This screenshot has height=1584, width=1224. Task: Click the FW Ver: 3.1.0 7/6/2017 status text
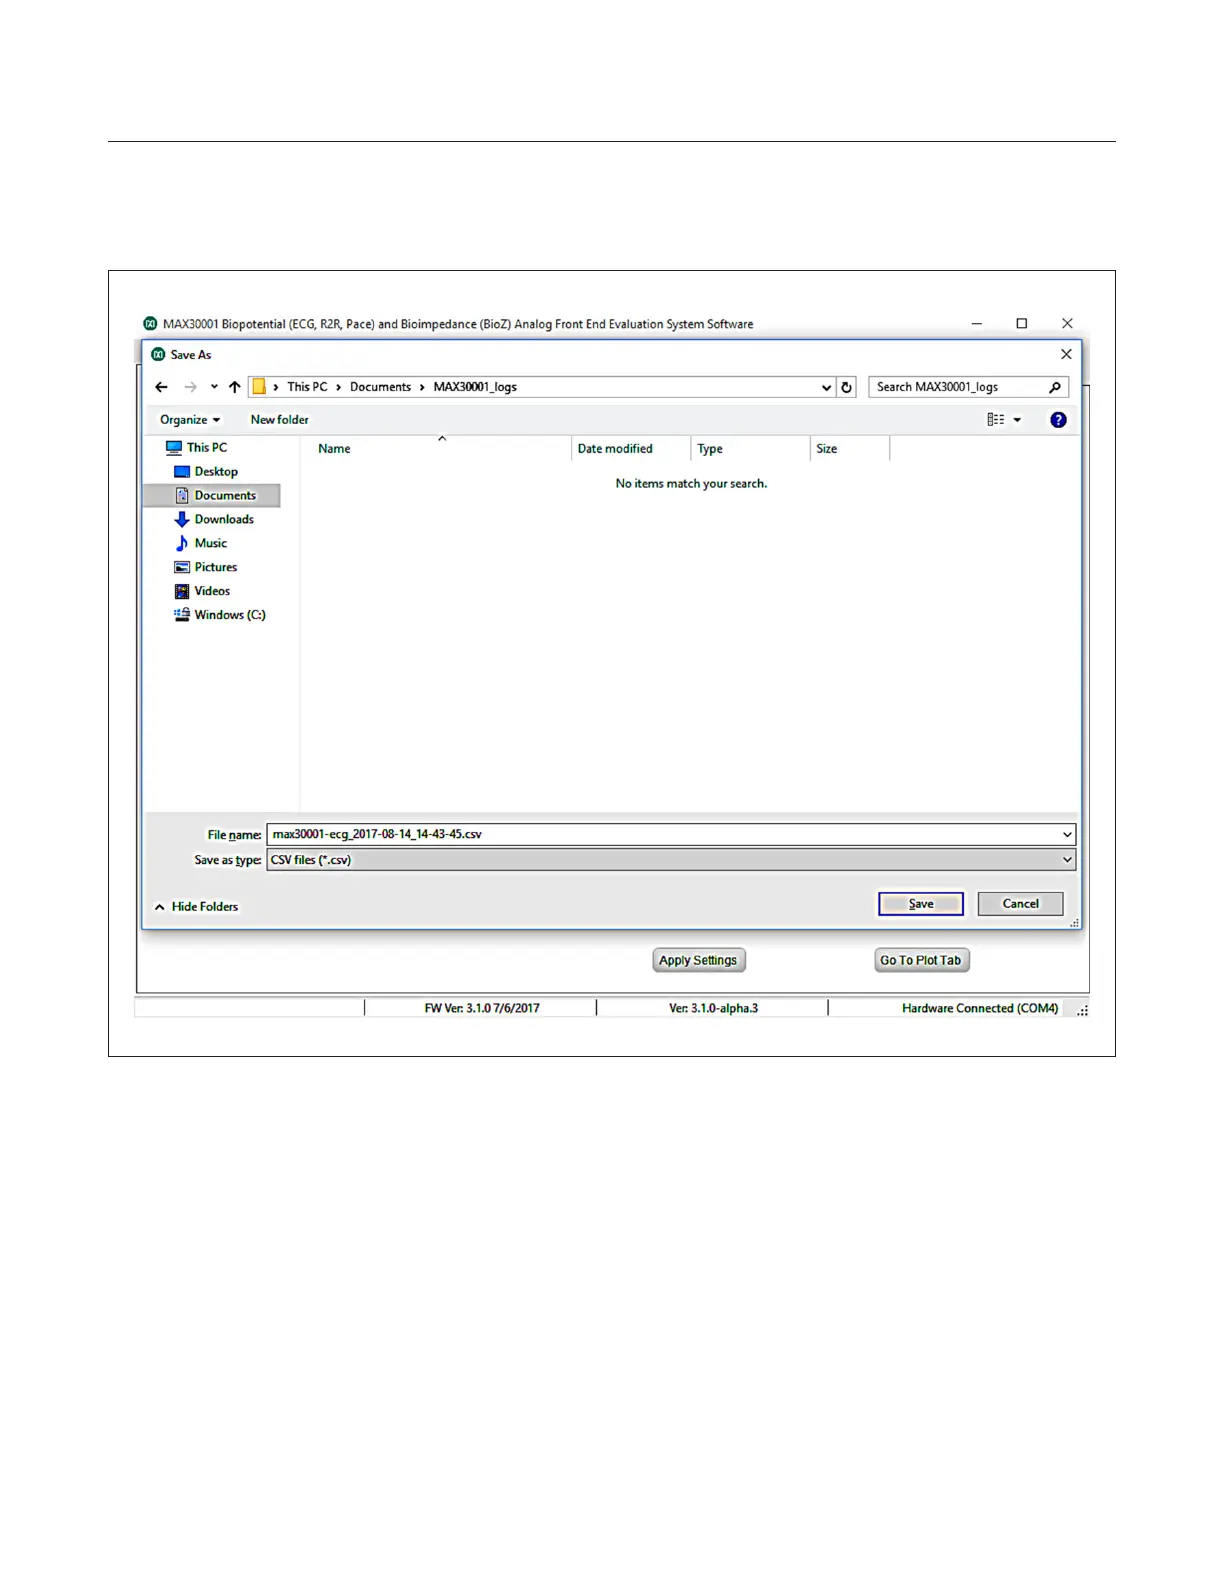click(482, 1008)
